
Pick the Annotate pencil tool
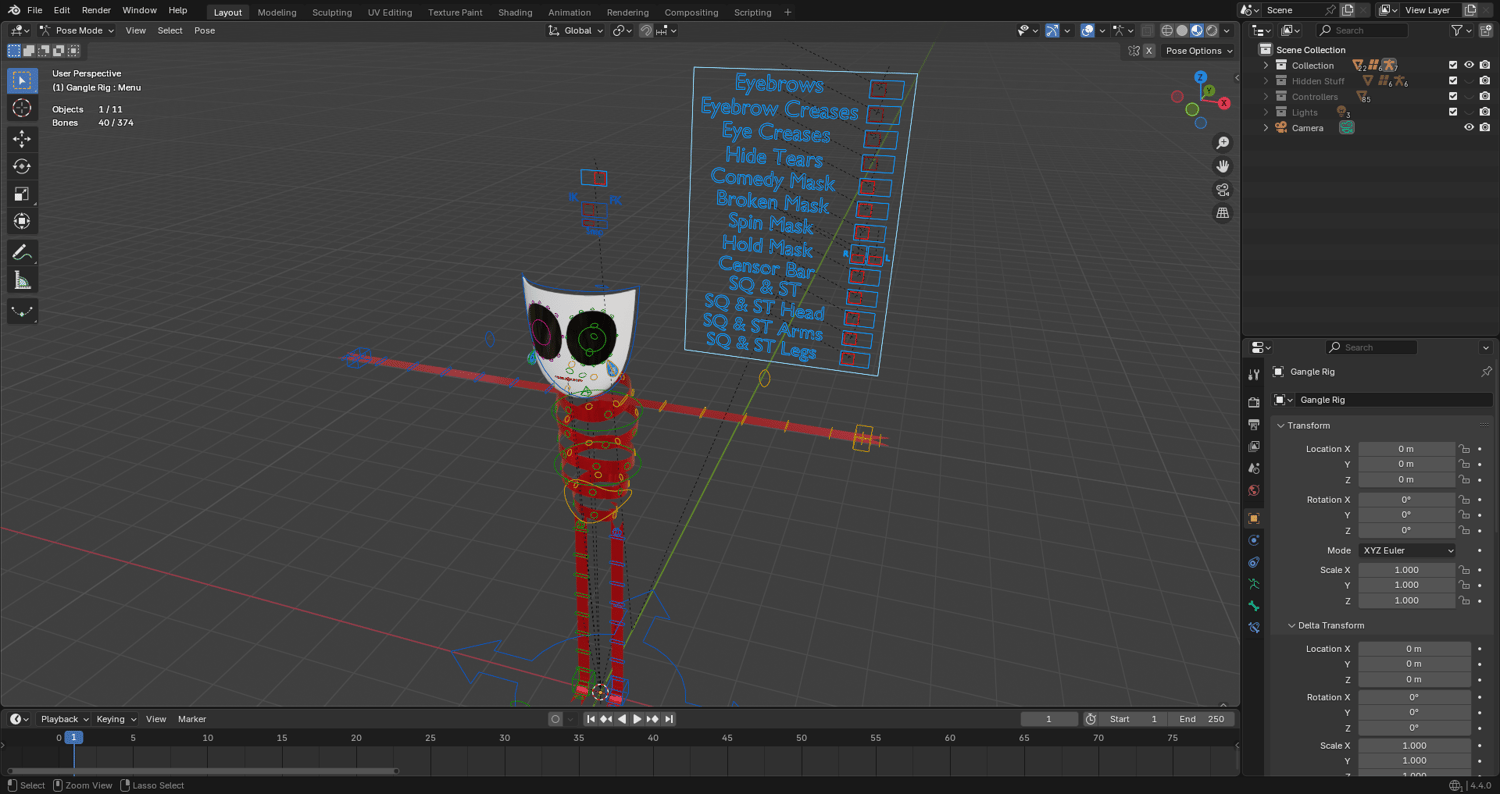coord(22,253)
